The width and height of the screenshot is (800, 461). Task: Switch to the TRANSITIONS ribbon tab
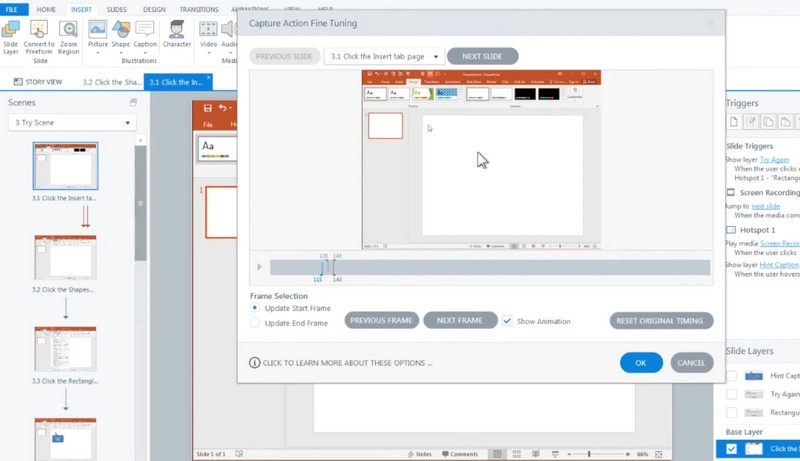point(199,9)
